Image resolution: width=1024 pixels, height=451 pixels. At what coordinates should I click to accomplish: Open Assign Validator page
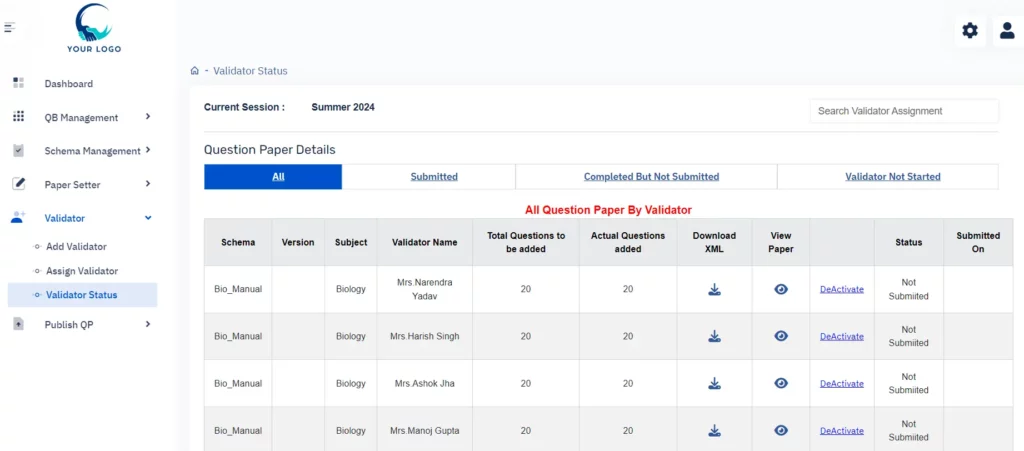coord(82,271)
